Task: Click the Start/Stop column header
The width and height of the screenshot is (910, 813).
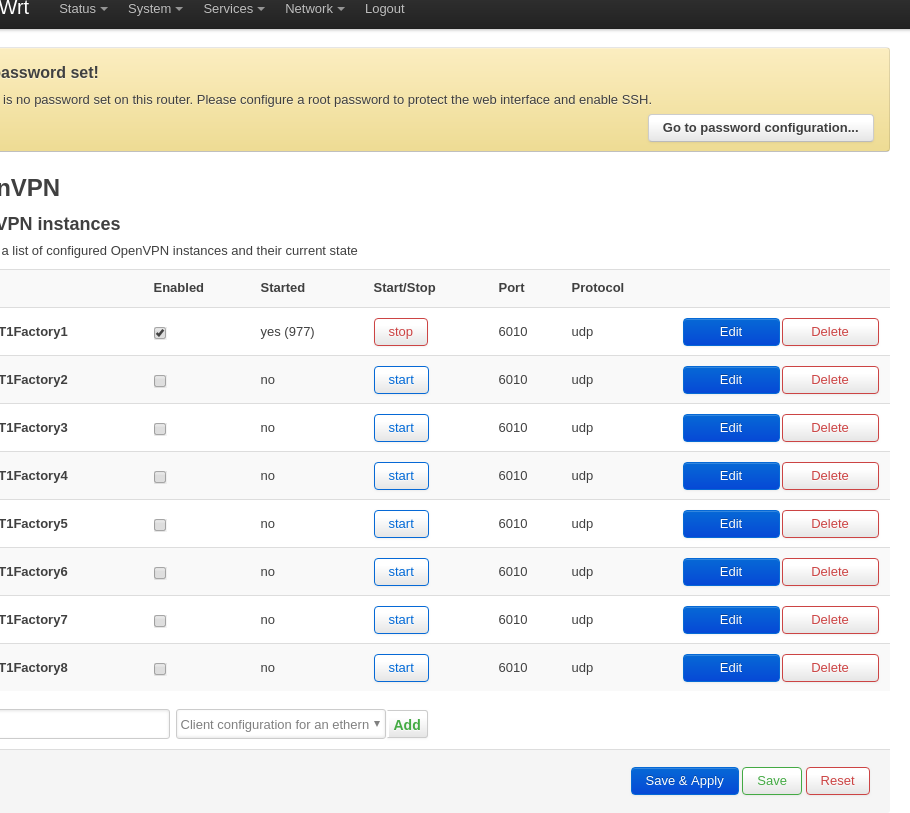Action: [404, 288]
